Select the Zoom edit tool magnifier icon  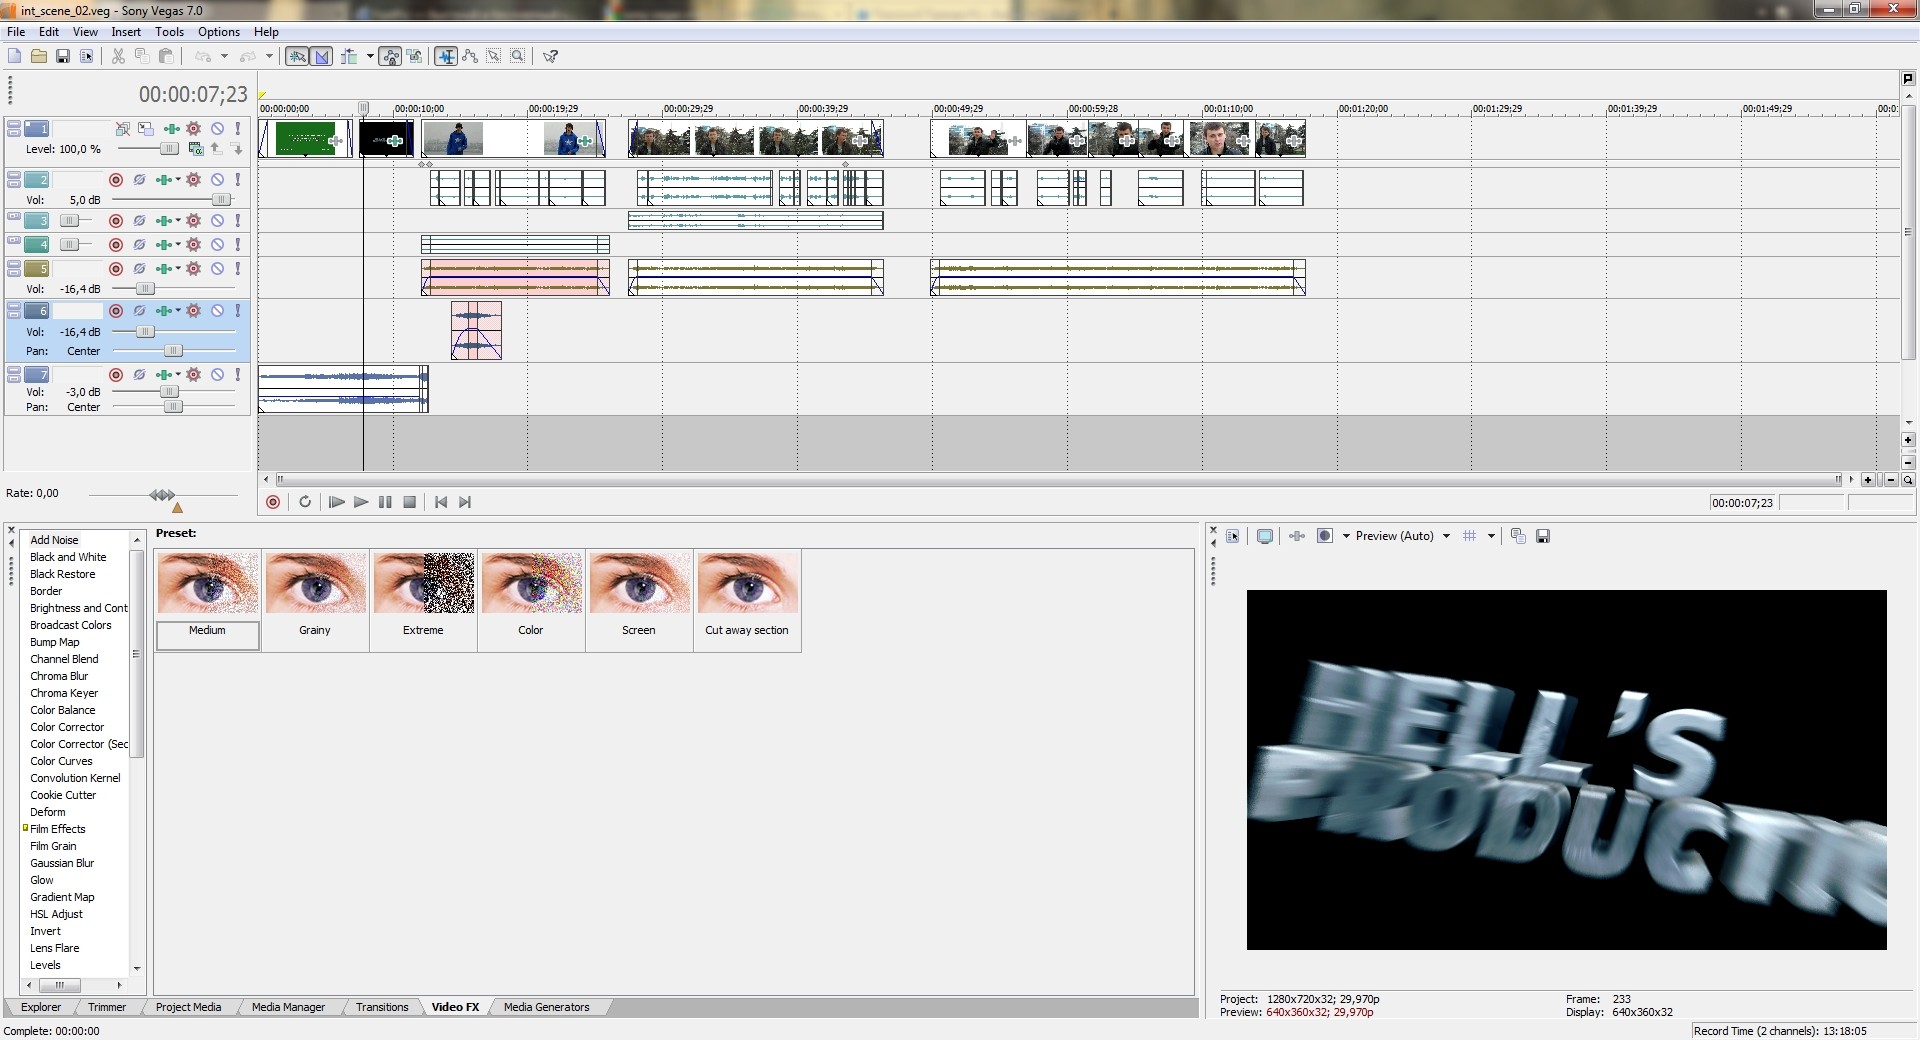518,56
